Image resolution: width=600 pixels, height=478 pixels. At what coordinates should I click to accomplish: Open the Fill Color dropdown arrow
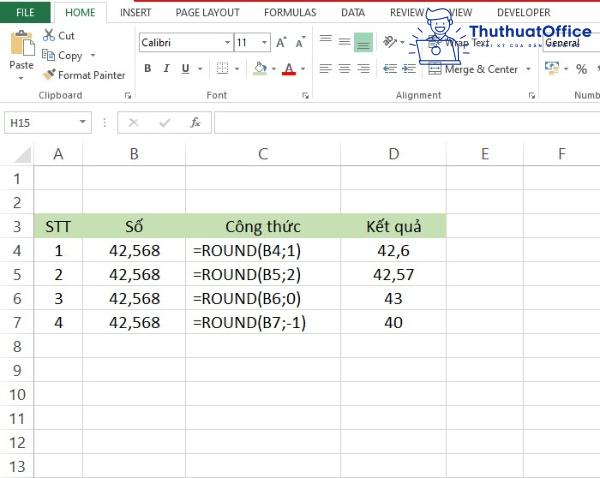click(274, 69)
